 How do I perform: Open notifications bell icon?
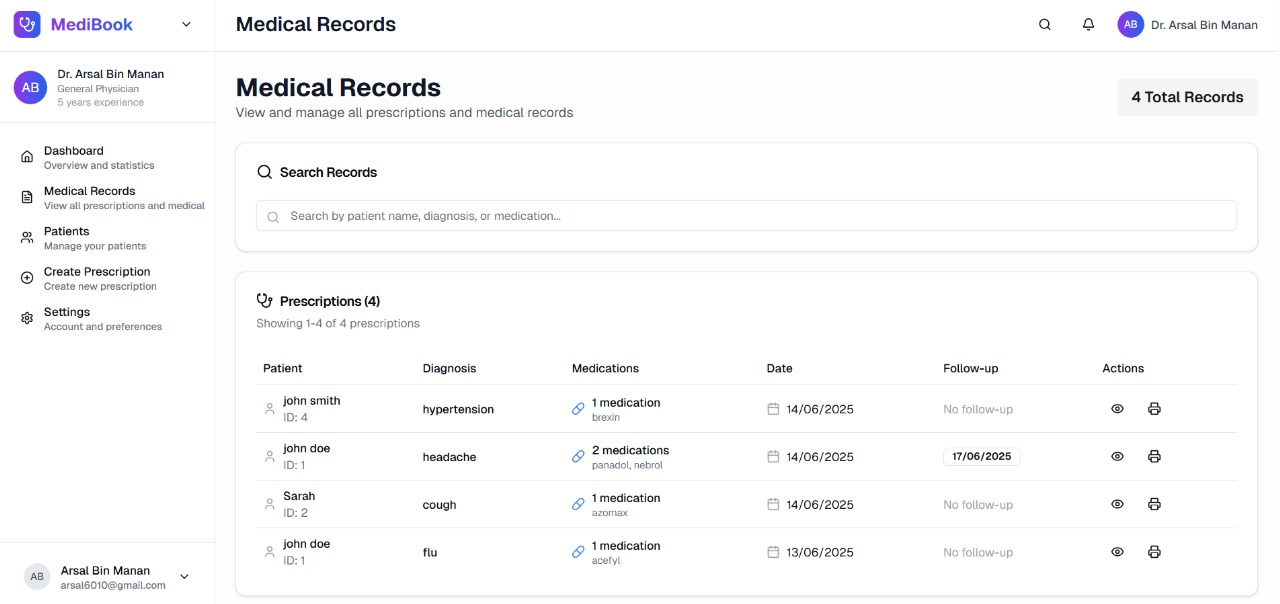pos(1089,25)
